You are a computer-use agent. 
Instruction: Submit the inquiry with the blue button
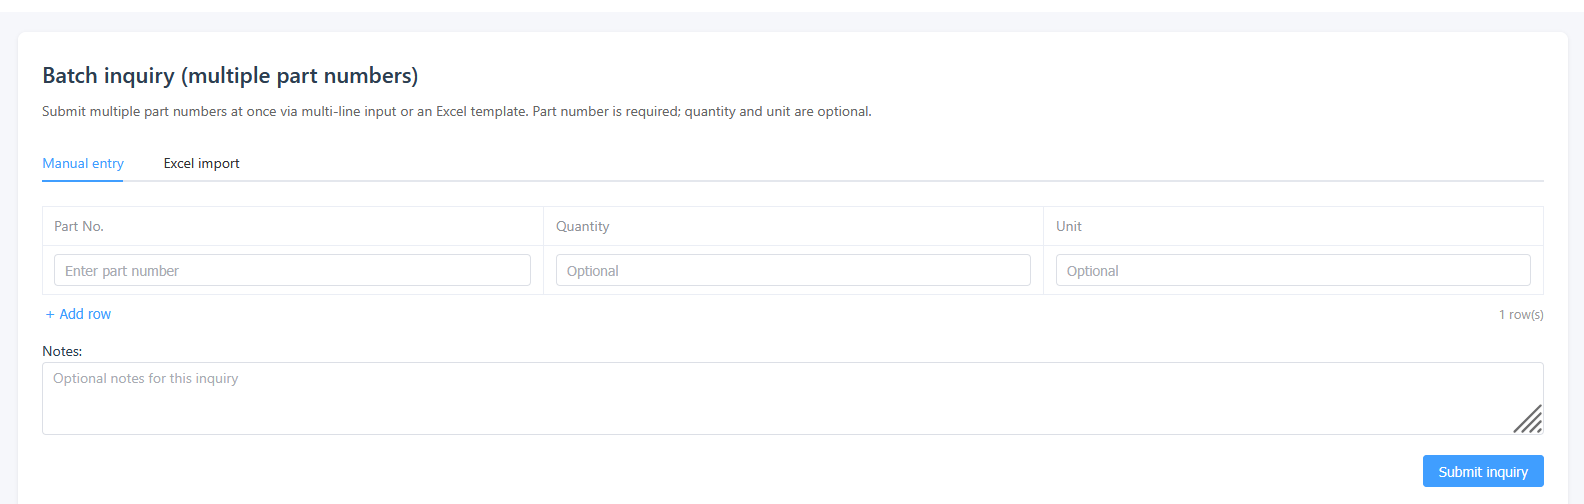point(1483,471)
